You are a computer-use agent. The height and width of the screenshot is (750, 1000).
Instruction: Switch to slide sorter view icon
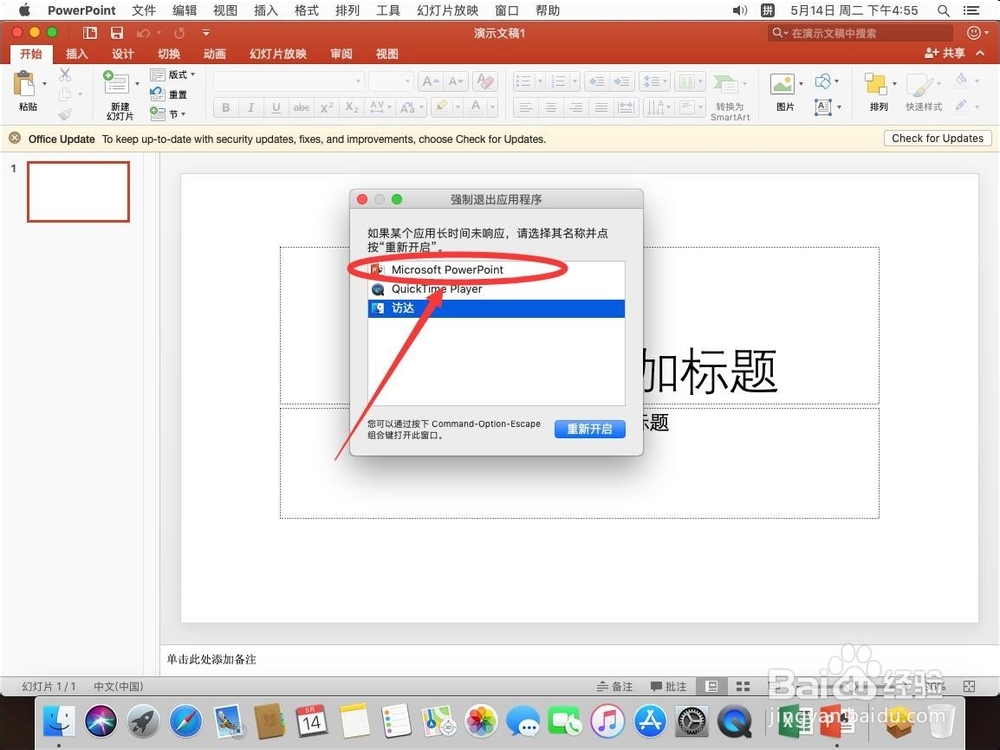(742, 686)
